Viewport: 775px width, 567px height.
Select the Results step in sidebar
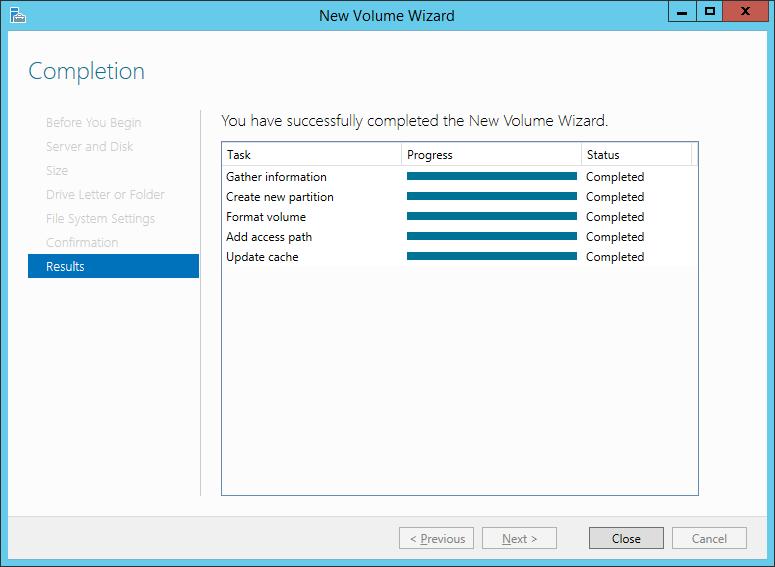point(114,266)
